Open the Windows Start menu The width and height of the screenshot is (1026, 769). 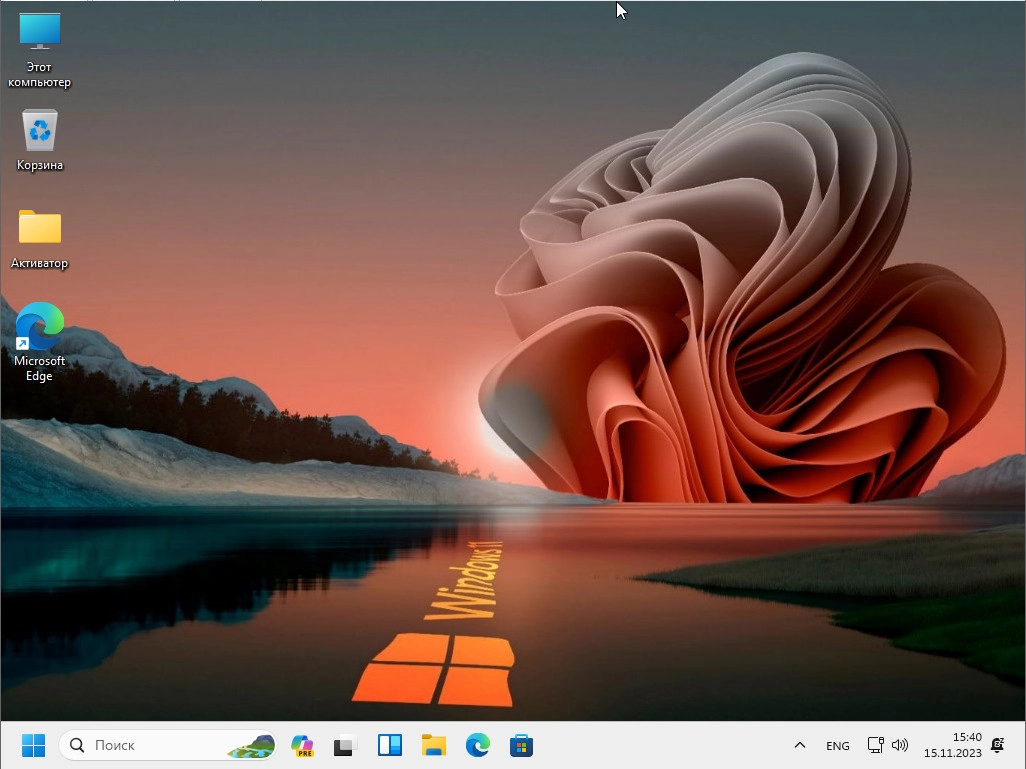pyautogui.click(x=33, y=745)
